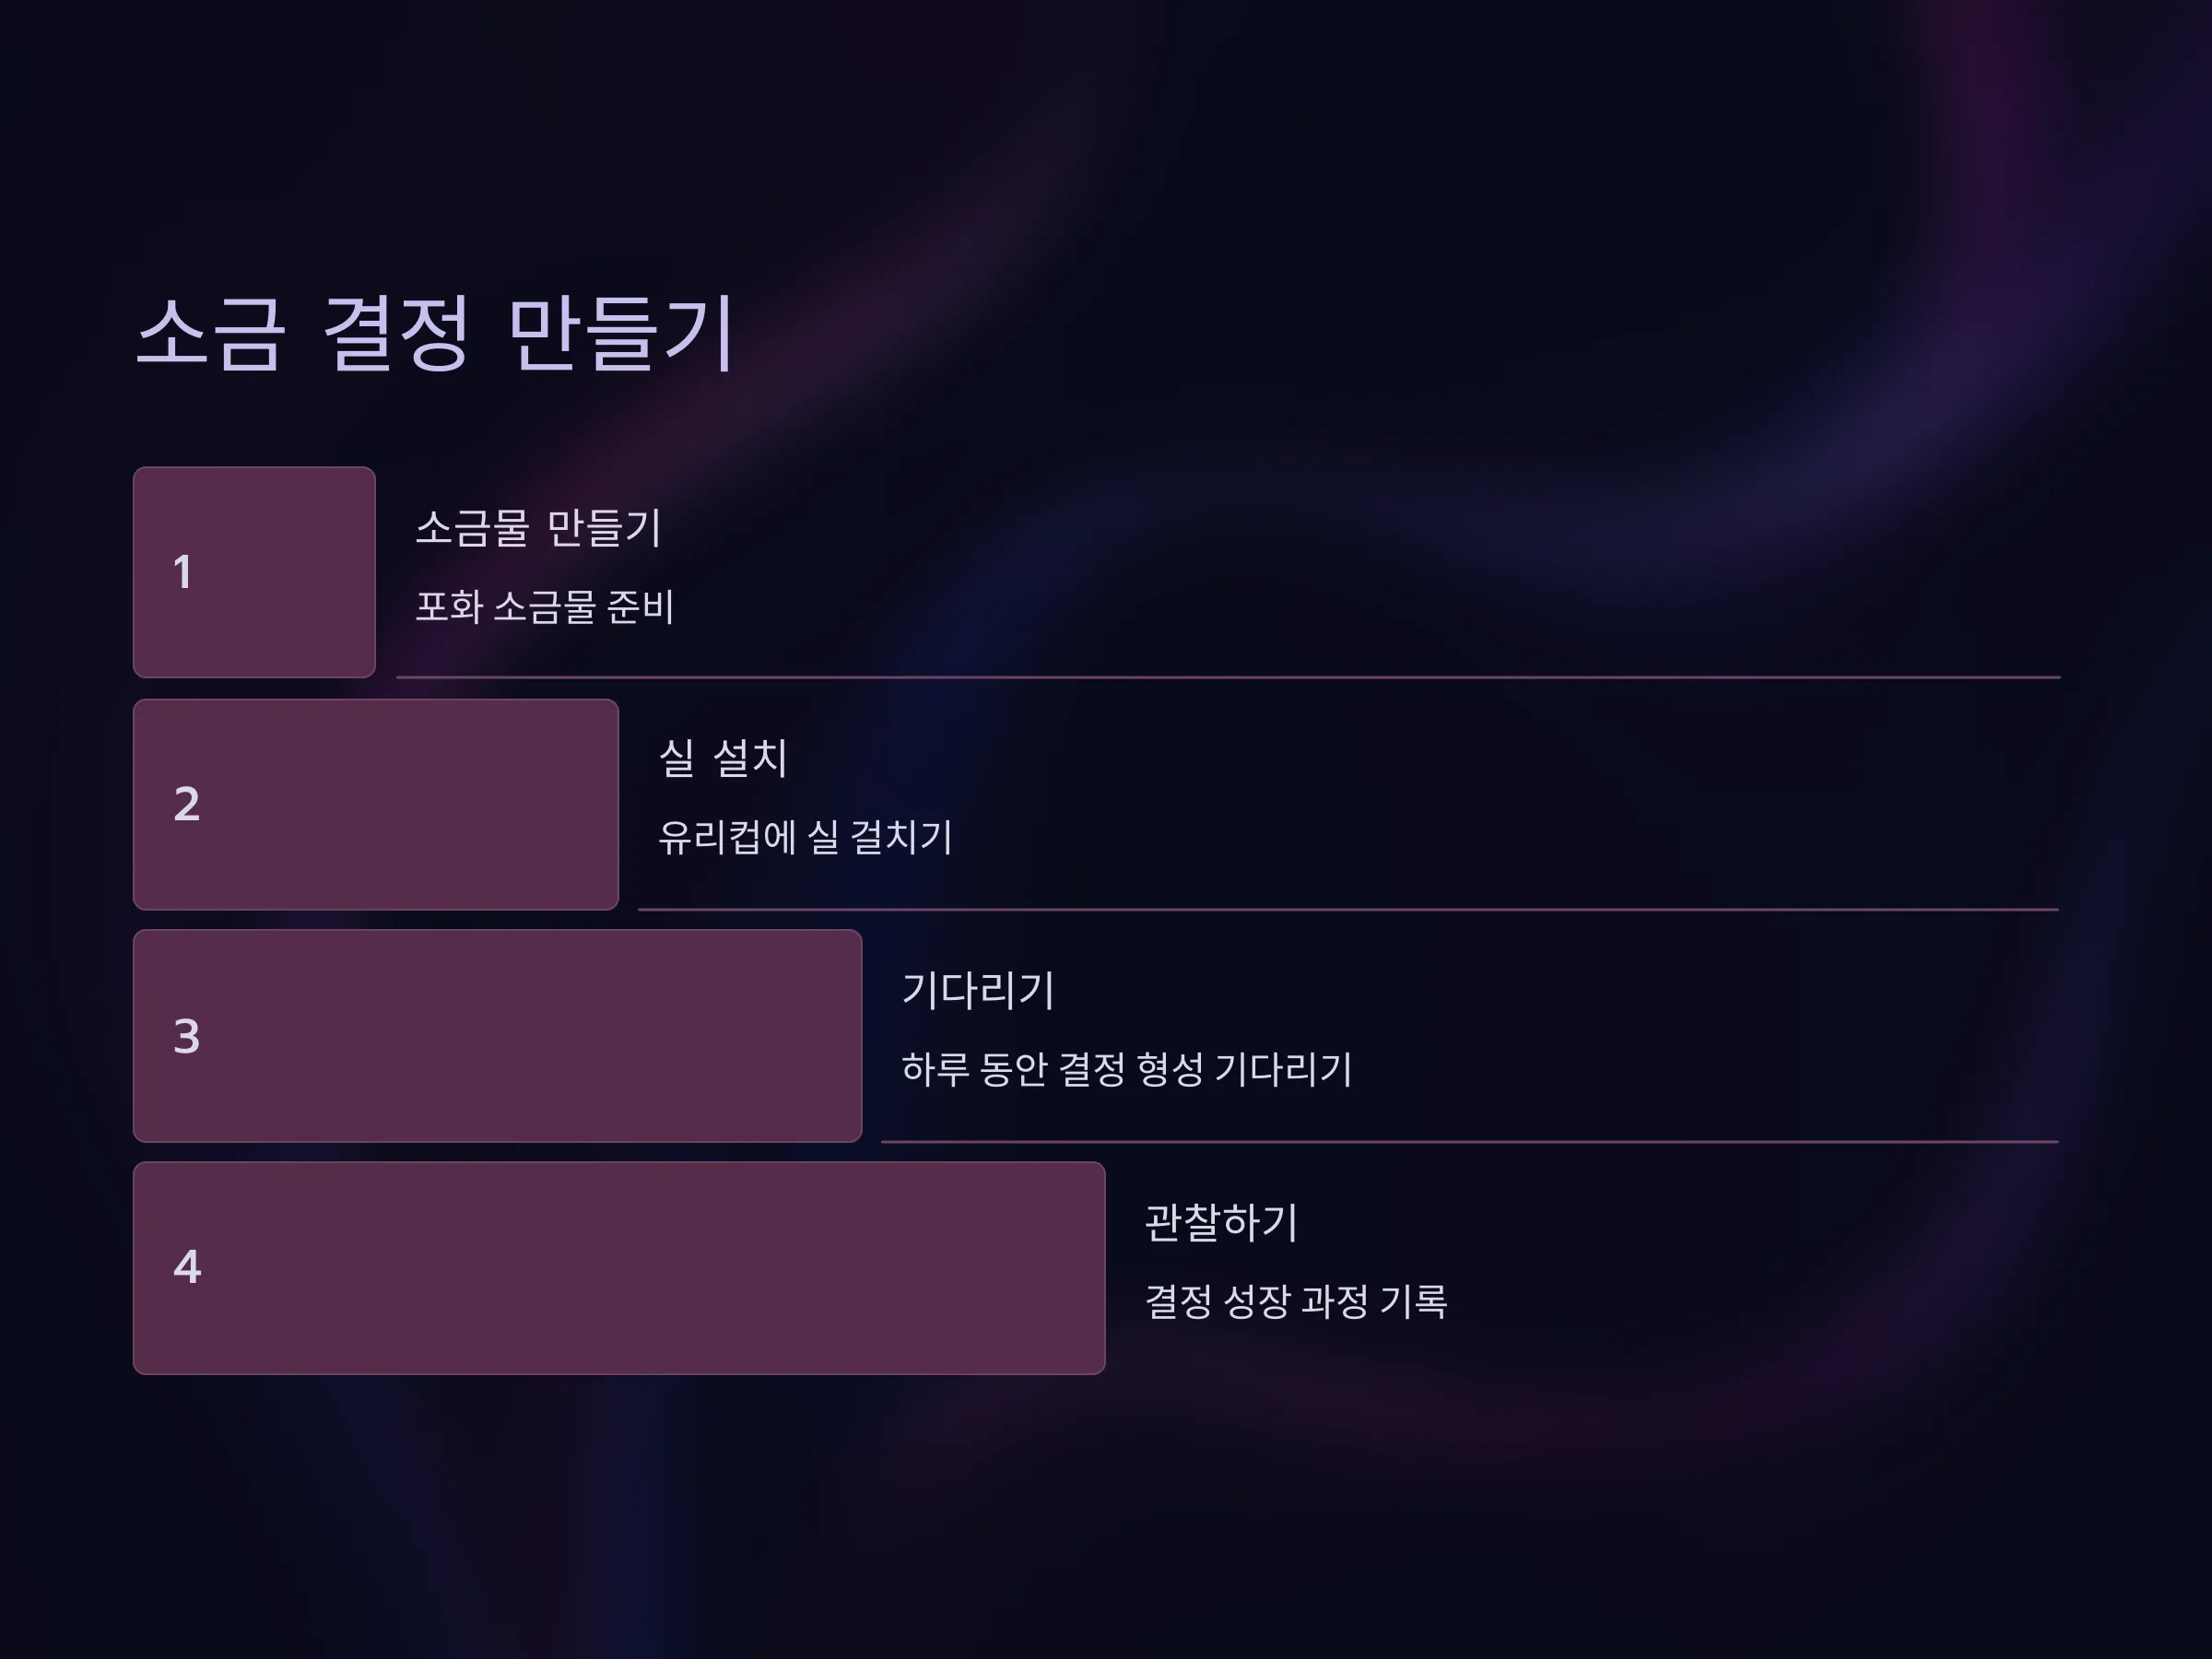Click the text 하루 동안 결정 형성 기다리기
This screenshot has width=2212, height=1659.
1127,1069
